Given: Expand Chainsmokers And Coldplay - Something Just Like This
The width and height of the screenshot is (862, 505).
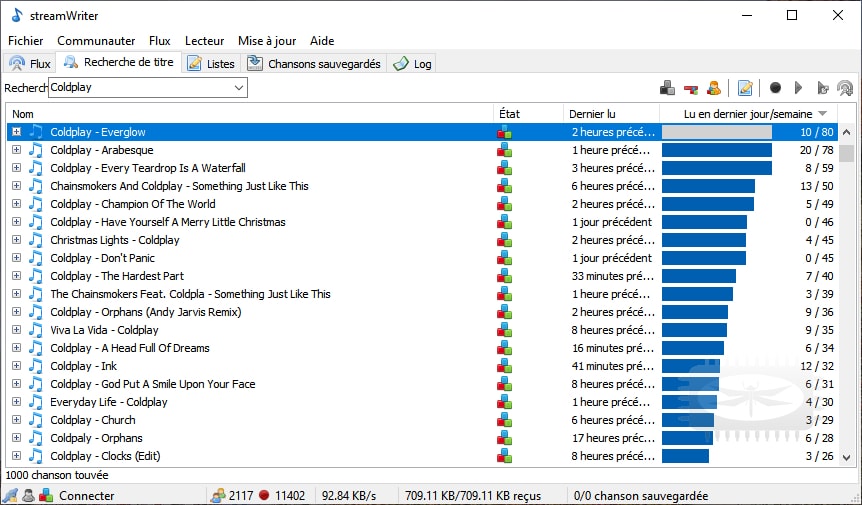Looking at the screenshot, I should coord(16,186).
